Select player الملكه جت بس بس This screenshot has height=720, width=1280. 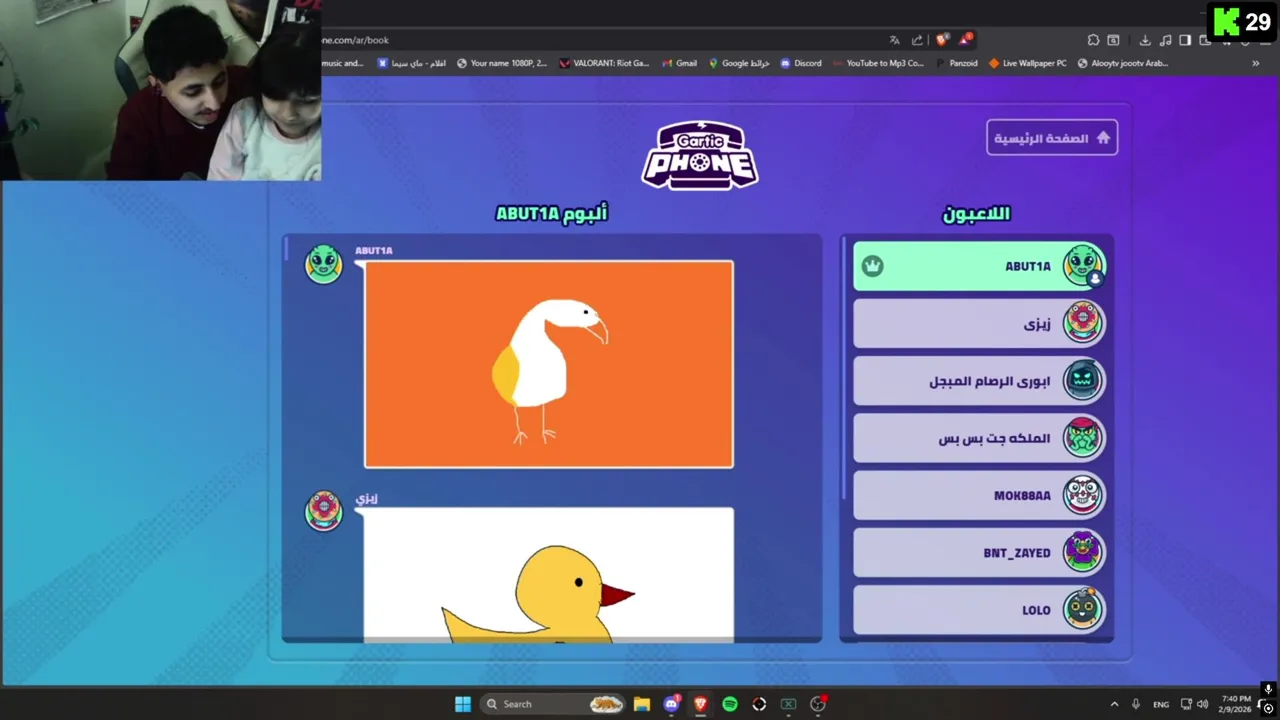click(x=979, y=438)
